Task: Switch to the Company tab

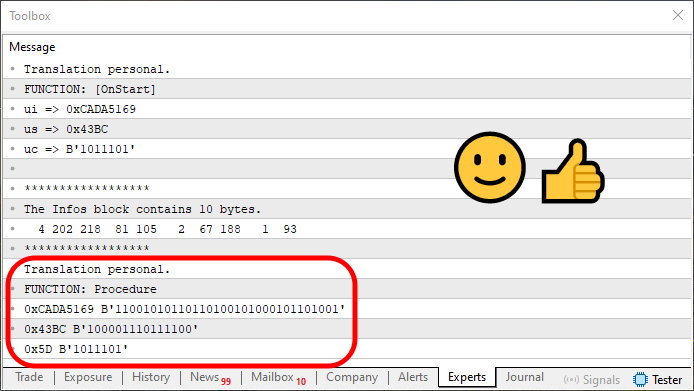Action: click(352, 377)
